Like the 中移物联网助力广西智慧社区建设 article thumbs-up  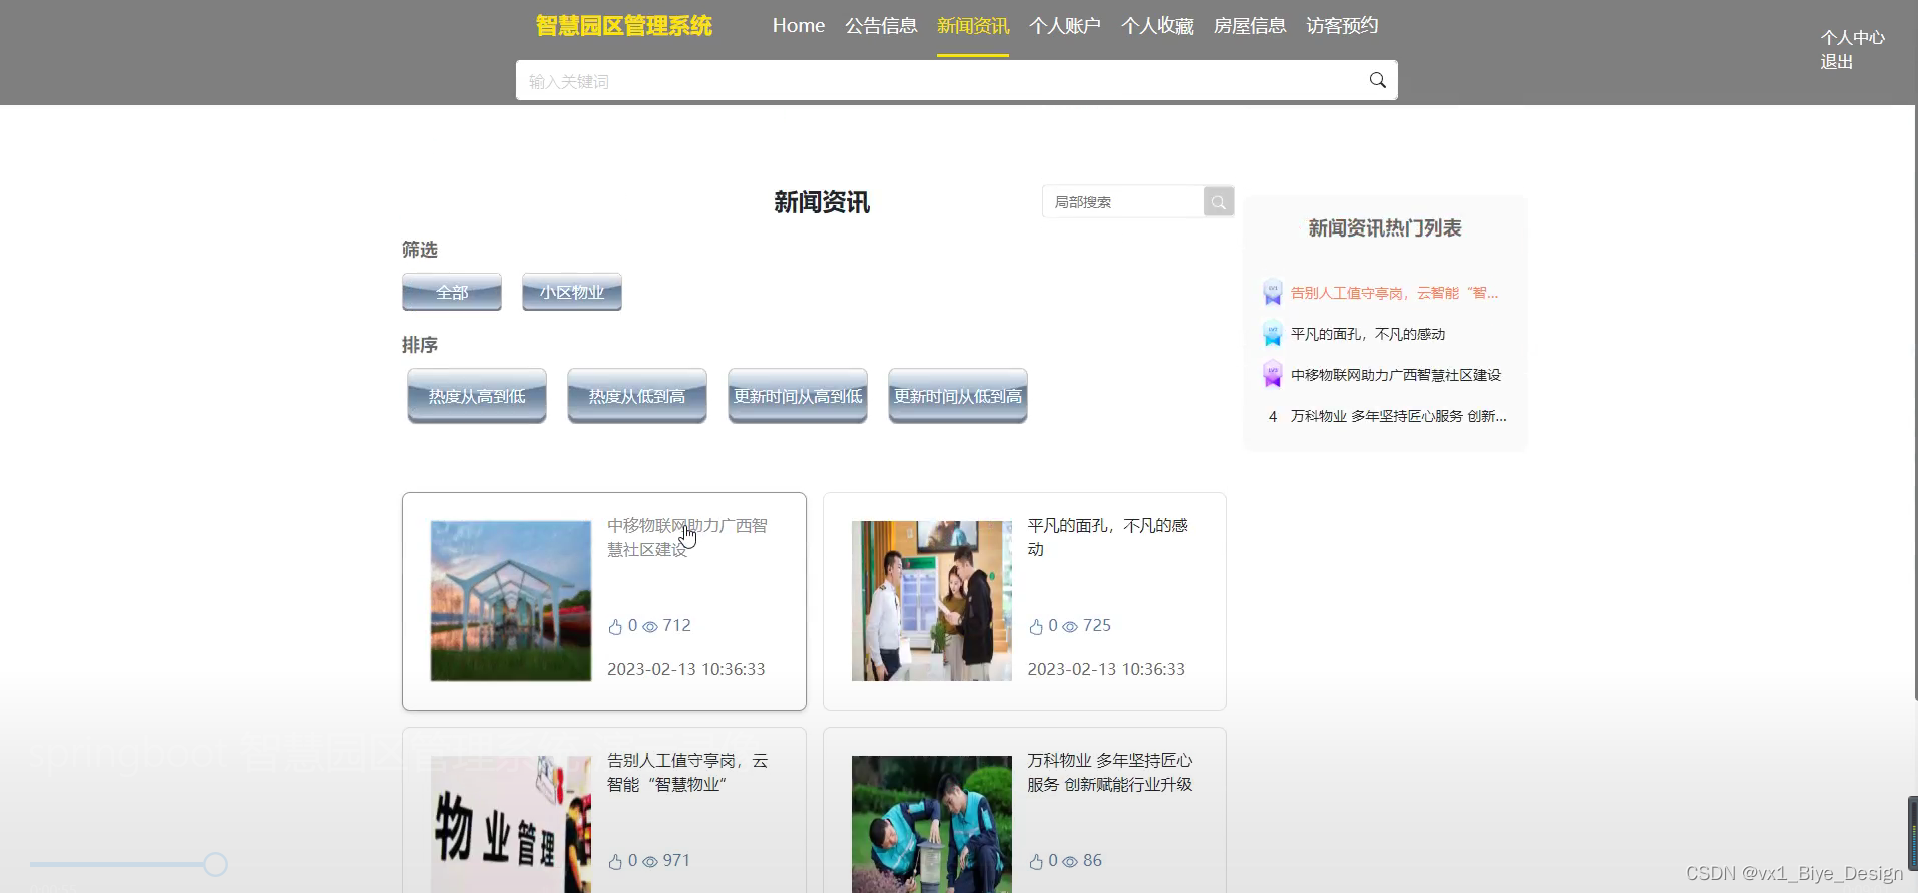click(615, 627)
